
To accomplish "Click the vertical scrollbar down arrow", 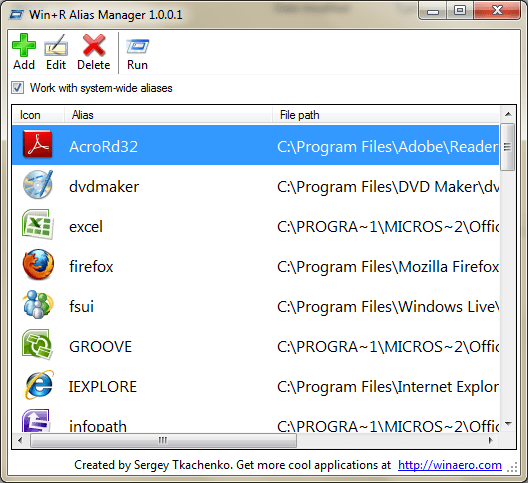I will [x=508, y=424].
